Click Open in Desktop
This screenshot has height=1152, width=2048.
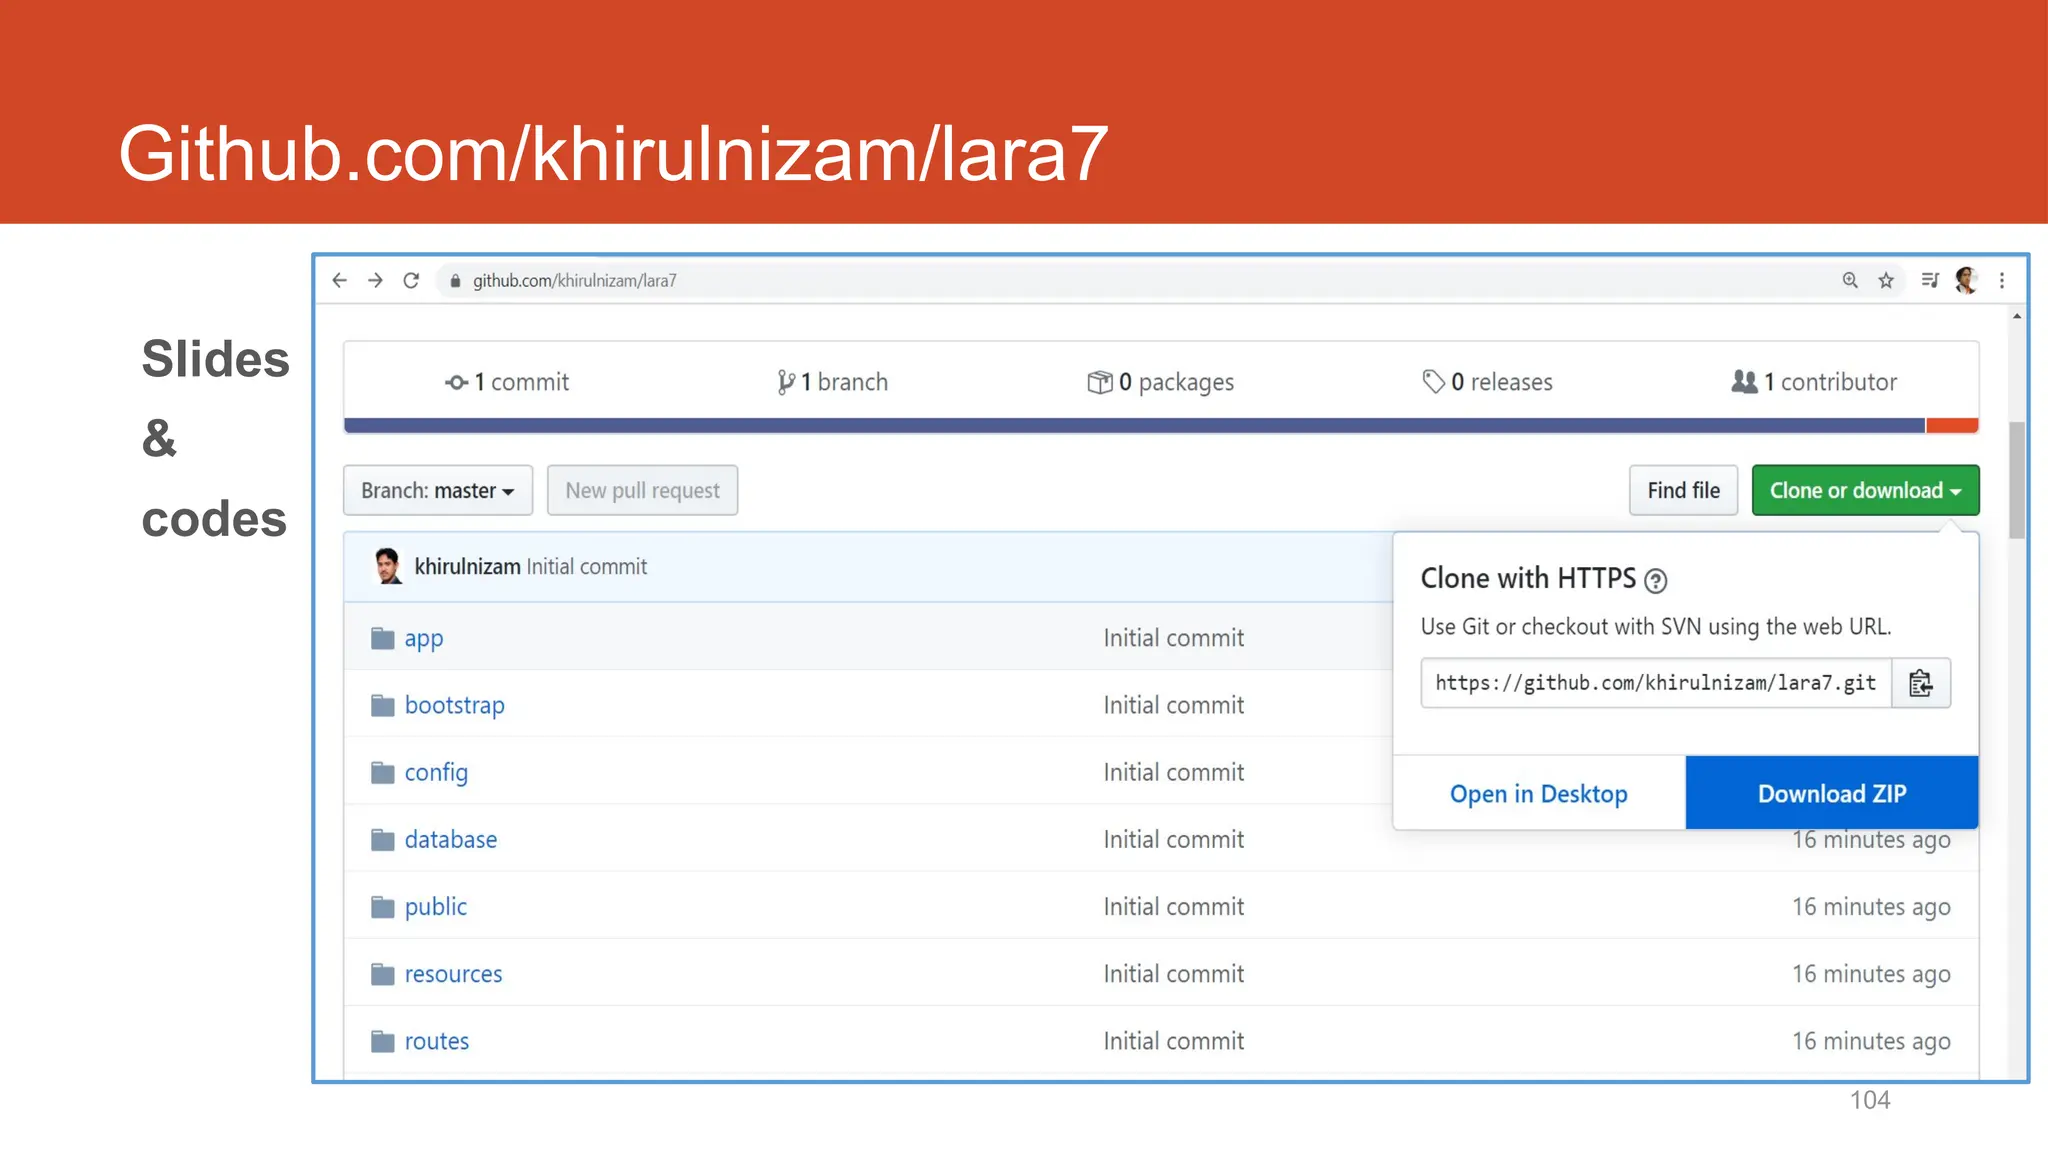(1539, 793)
